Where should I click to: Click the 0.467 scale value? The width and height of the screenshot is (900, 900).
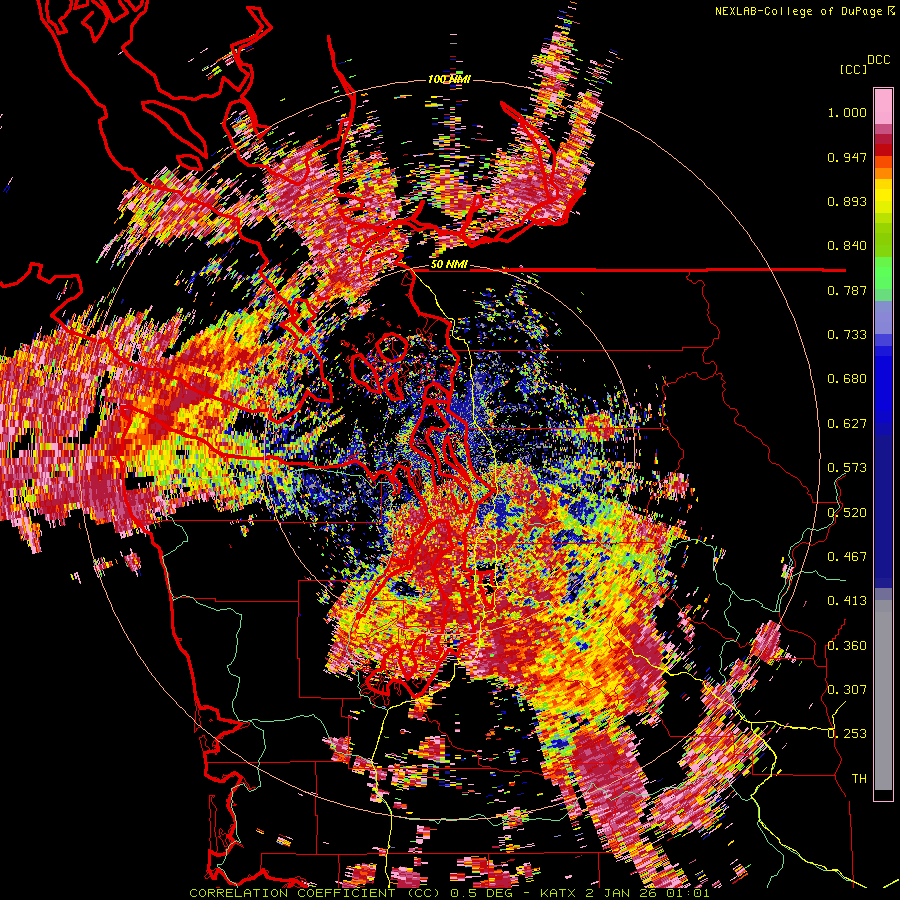(x=847, y=557)
